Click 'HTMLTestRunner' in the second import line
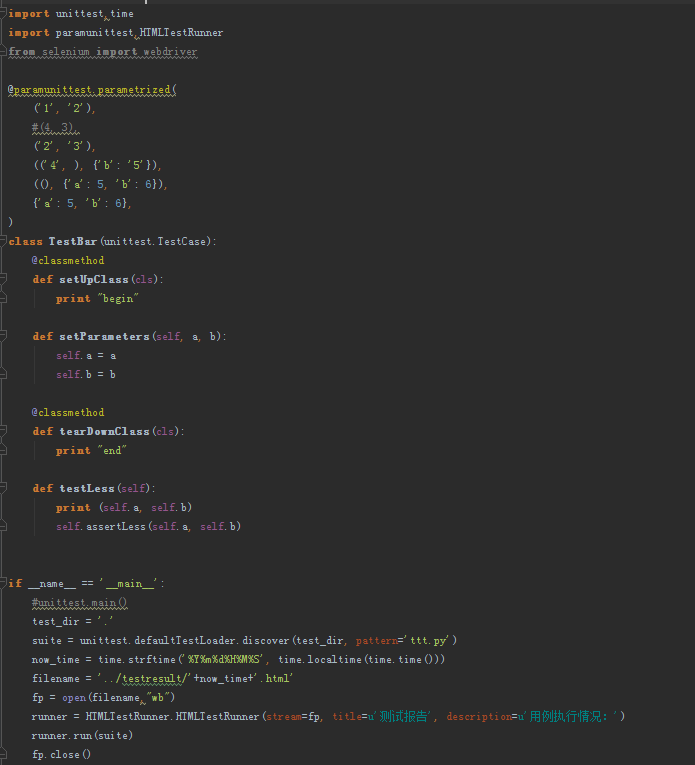 click(x=181, y=33)
